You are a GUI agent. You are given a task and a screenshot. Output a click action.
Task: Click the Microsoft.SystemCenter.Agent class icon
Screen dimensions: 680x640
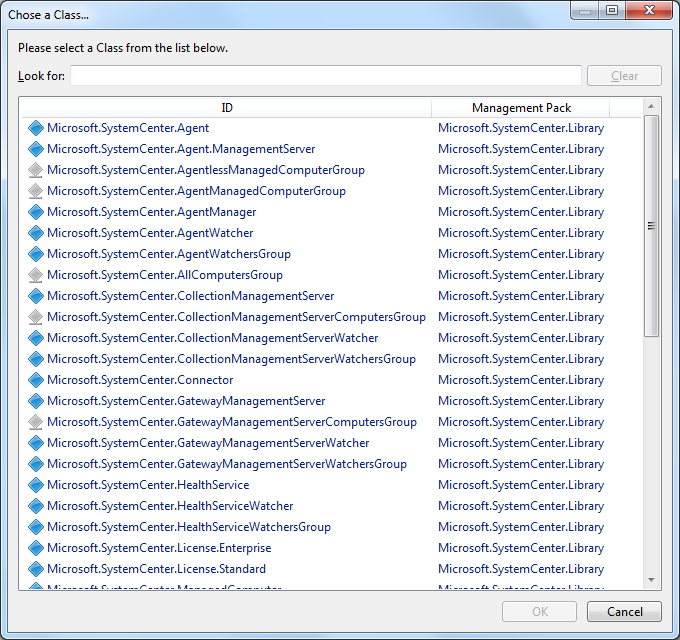click(x=36, y=128)
